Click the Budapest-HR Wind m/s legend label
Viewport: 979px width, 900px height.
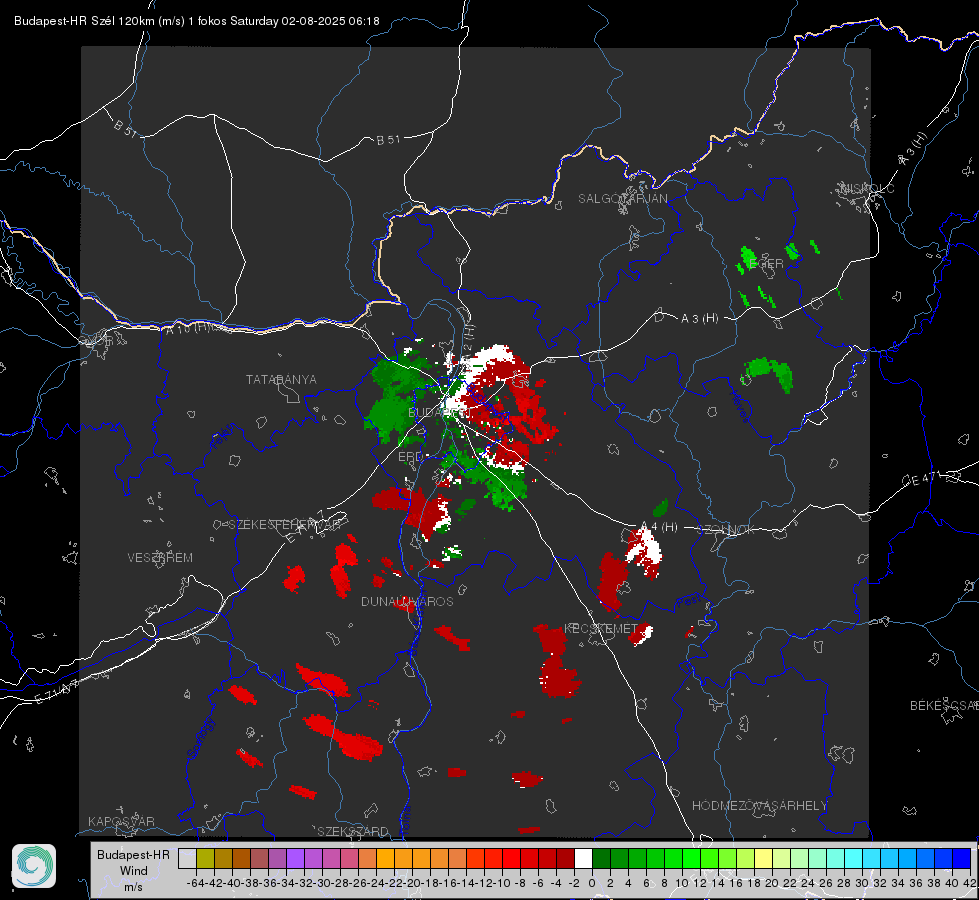pyautogui.click(x=134, y=871)
